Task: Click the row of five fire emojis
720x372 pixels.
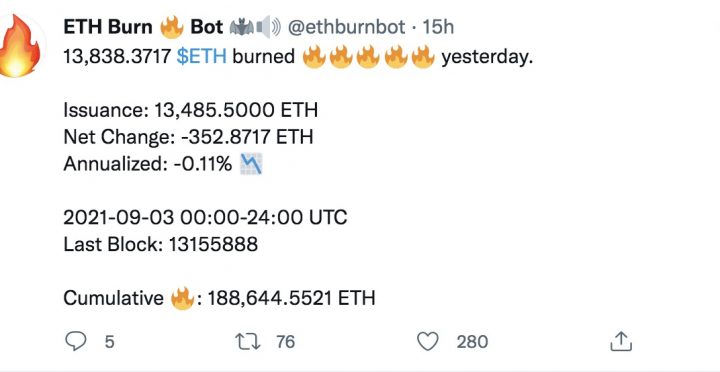Action: pos(368,57)
